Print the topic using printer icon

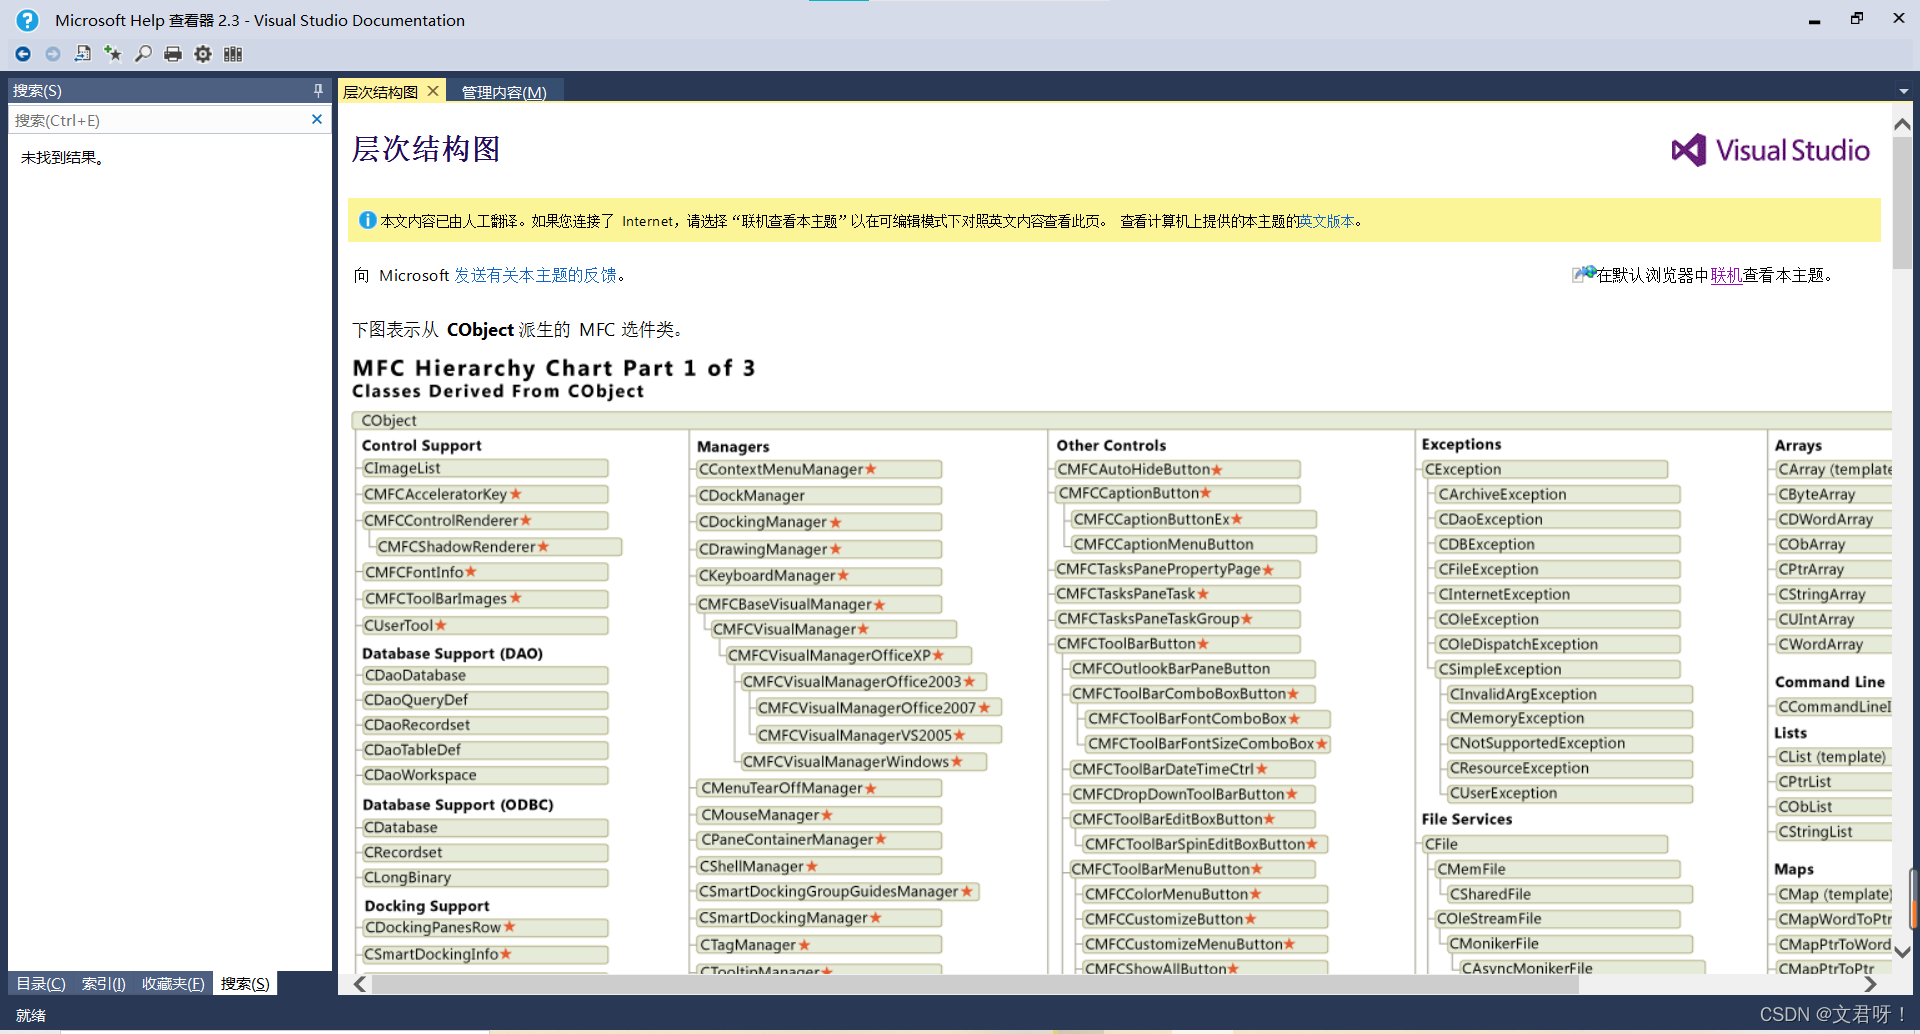[x=173, y=54]
